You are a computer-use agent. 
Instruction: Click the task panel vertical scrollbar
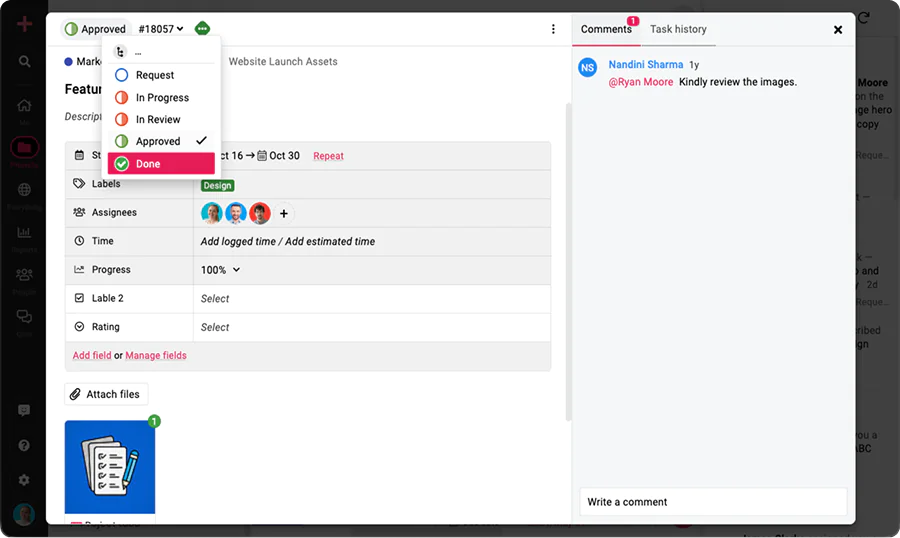(569, 262)
